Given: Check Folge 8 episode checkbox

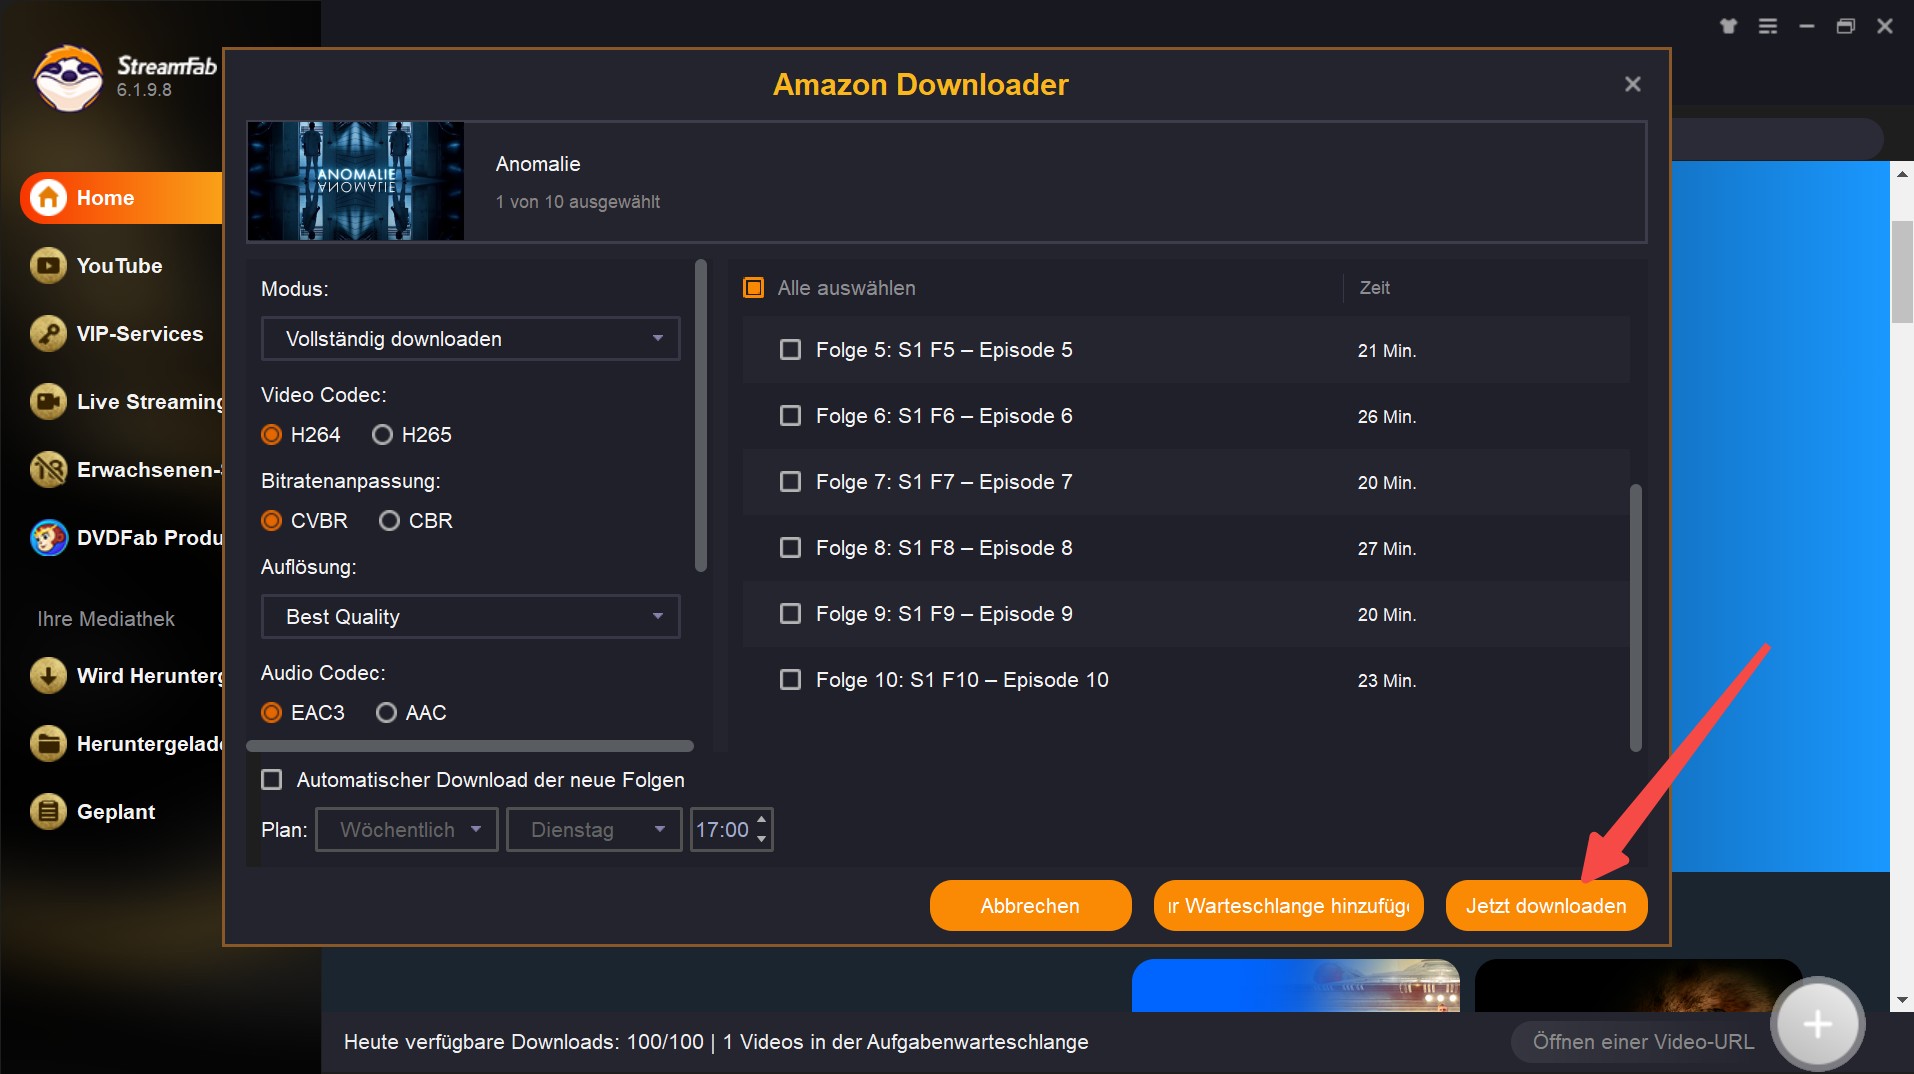Looking at the screenshot, I should click(x=790, y=548).
